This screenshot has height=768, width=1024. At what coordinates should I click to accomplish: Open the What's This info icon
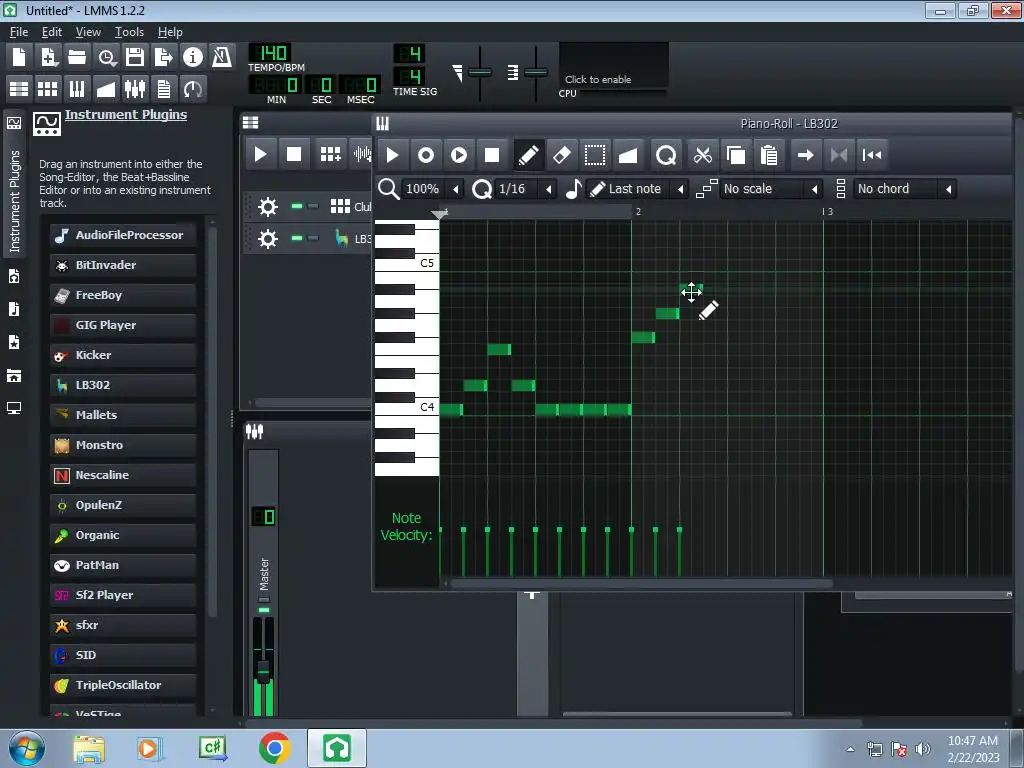point(193,57)
